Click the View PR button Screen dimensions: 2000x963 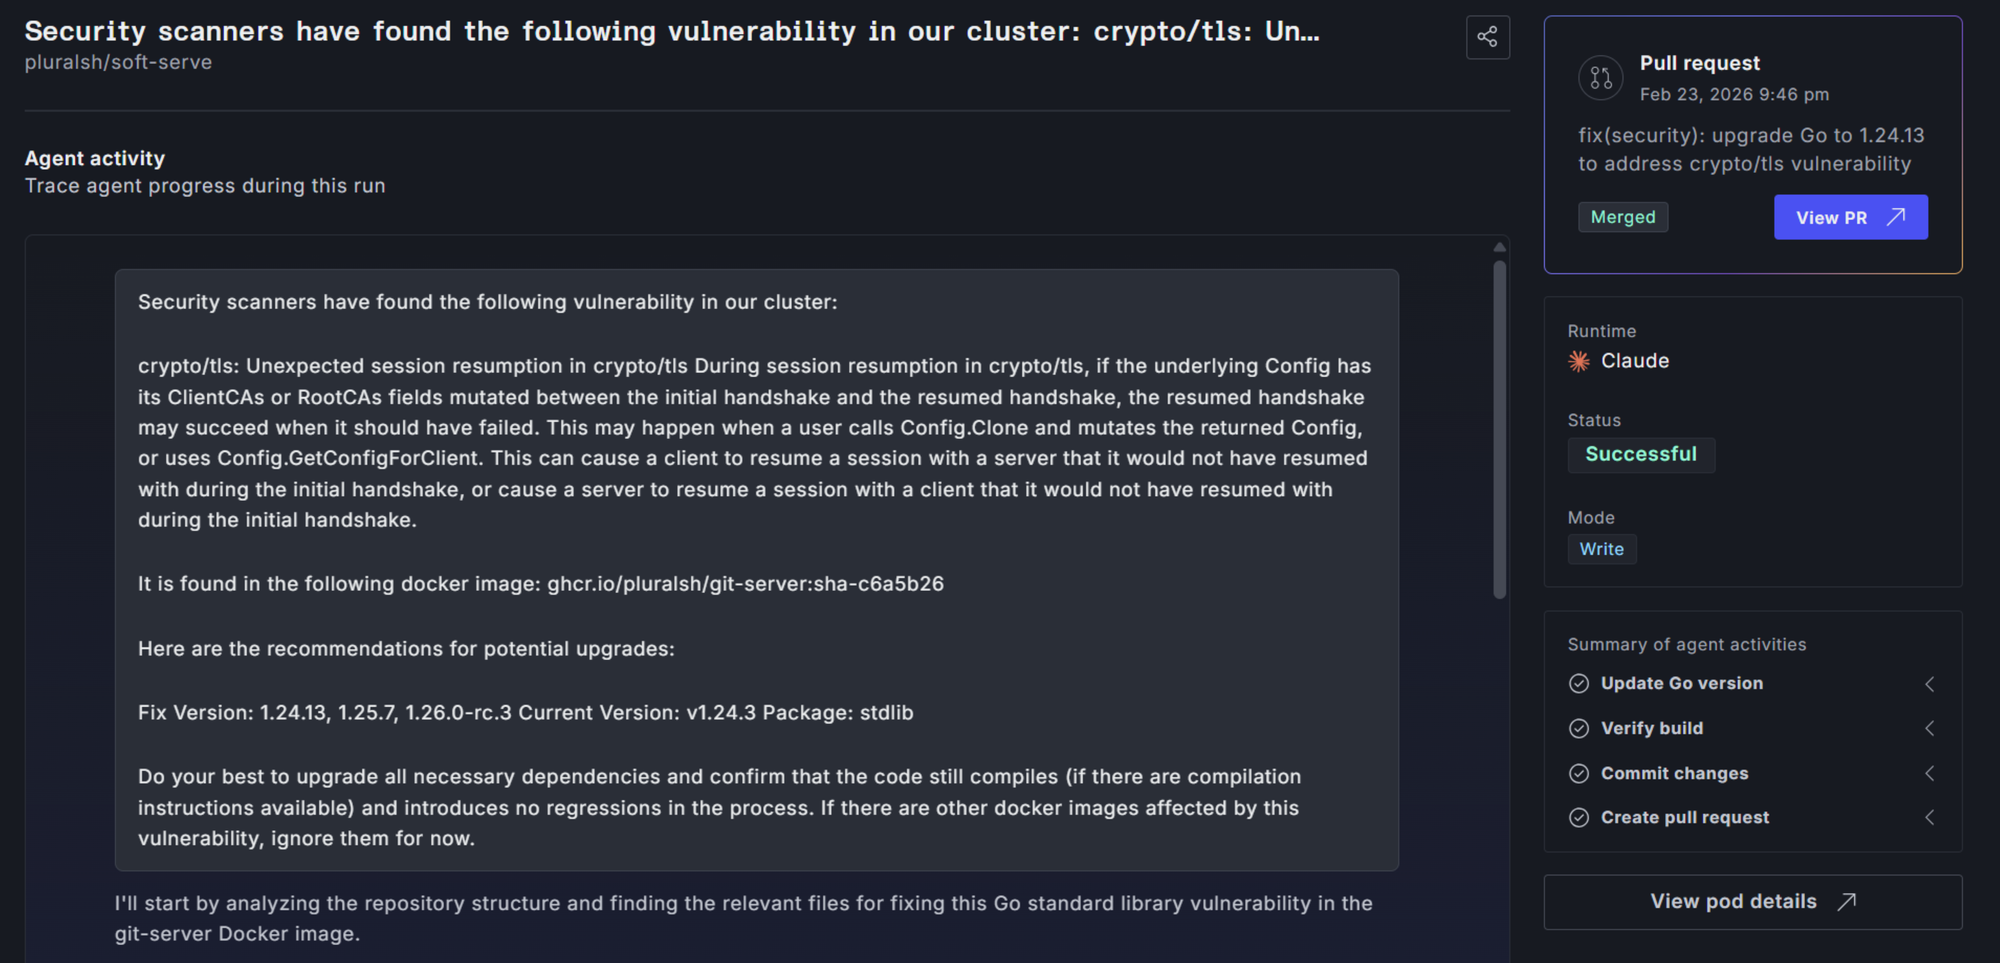click(x=1850, y=217)
